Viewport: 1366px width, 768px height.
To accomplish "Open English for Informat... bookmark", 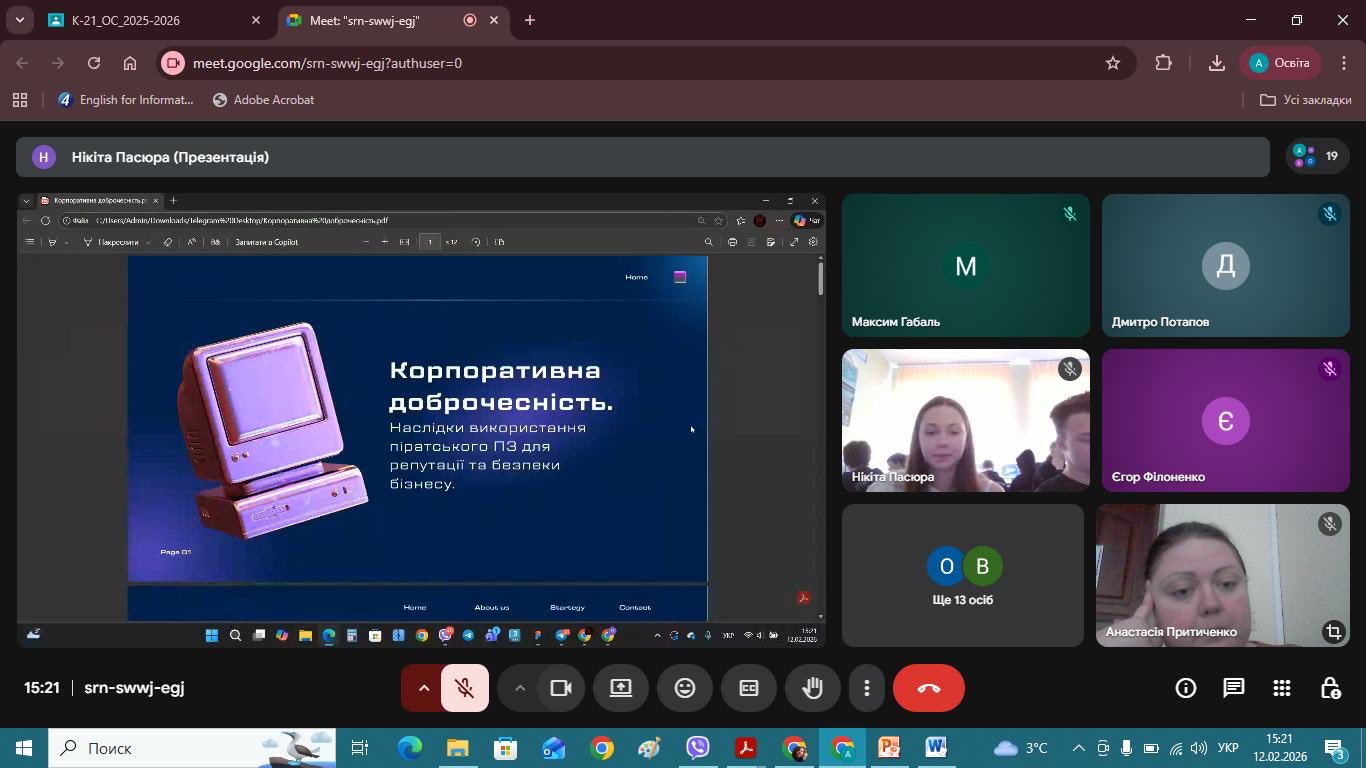I will tap(125, 100).
